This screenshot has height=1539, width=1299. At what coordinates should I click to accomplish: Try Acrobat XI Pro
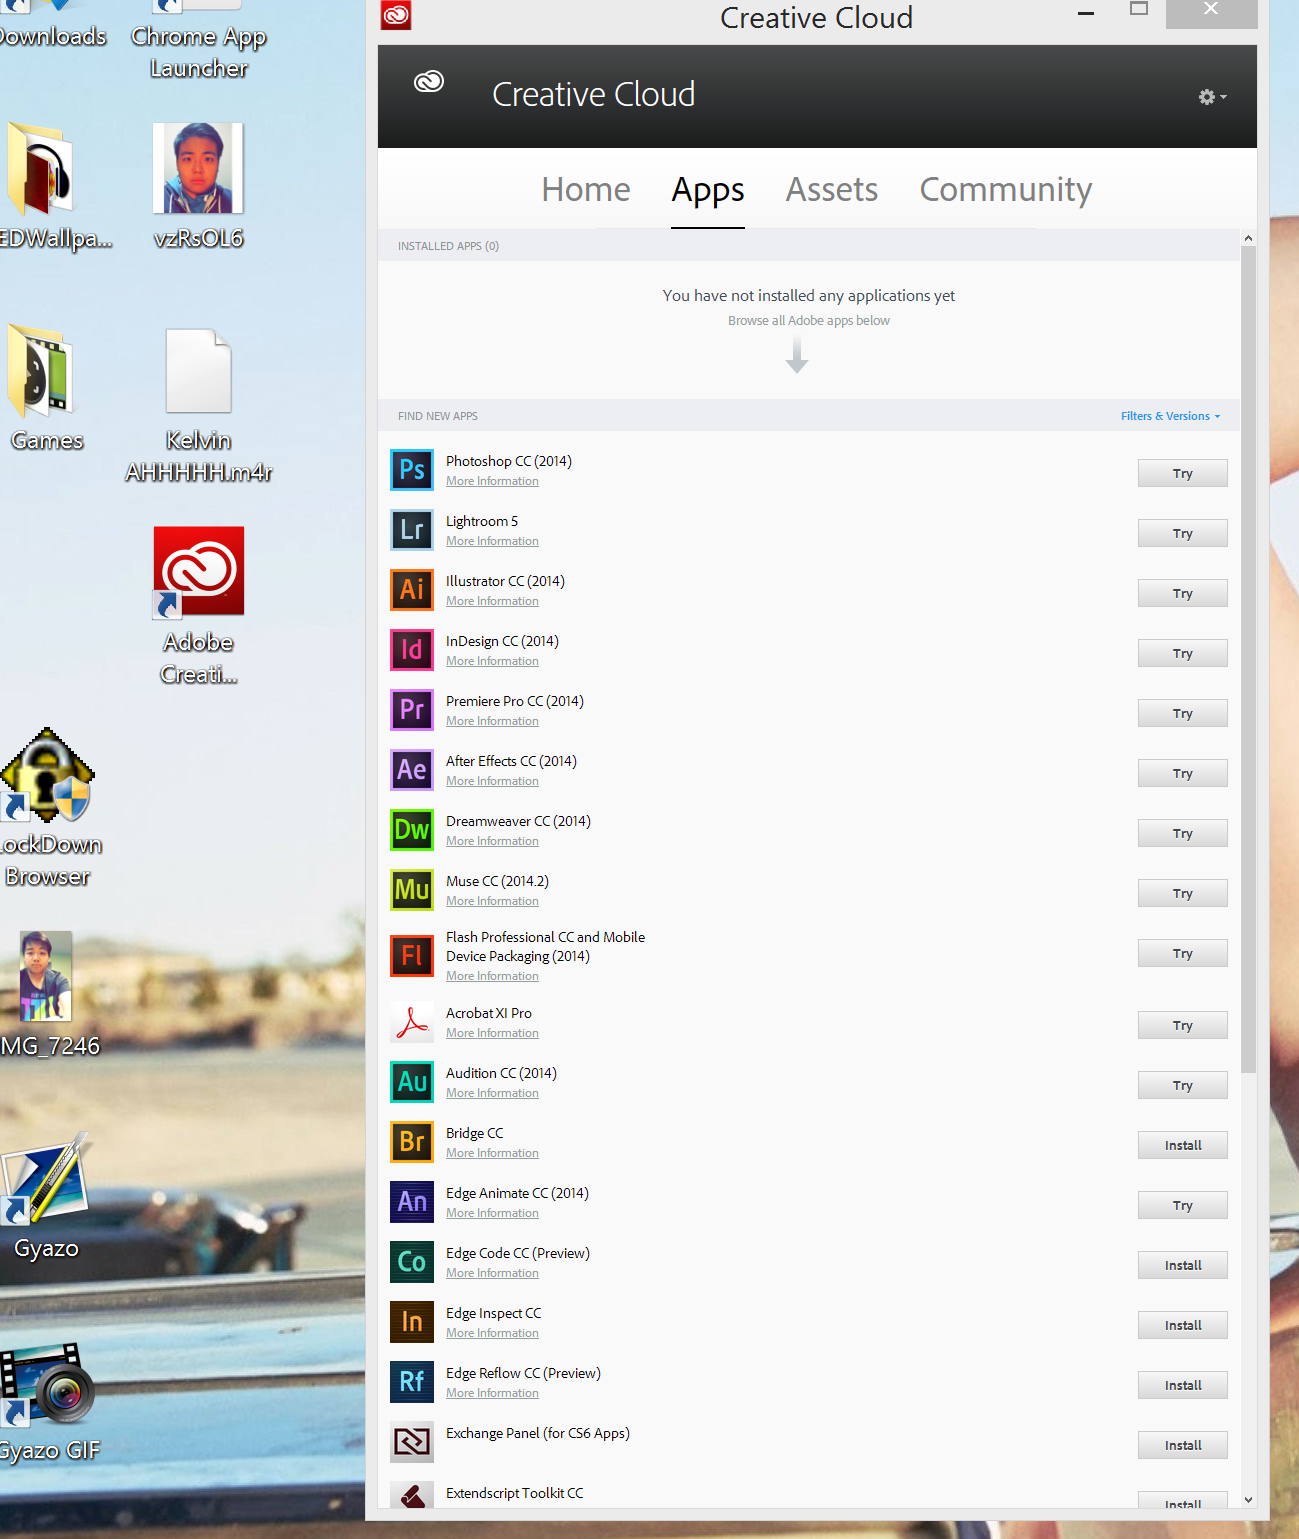1183,1026
